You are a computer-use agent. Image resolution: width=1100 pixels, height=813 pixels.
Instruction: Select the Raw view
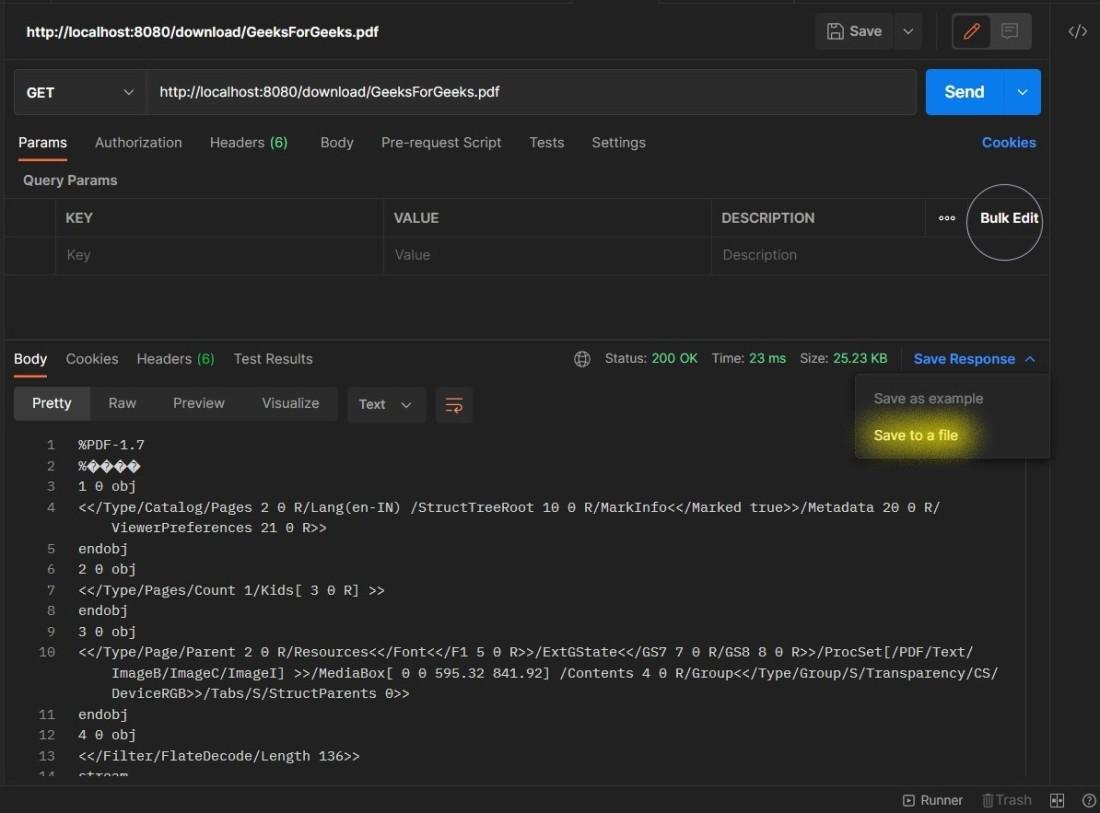tap(122, 403)
